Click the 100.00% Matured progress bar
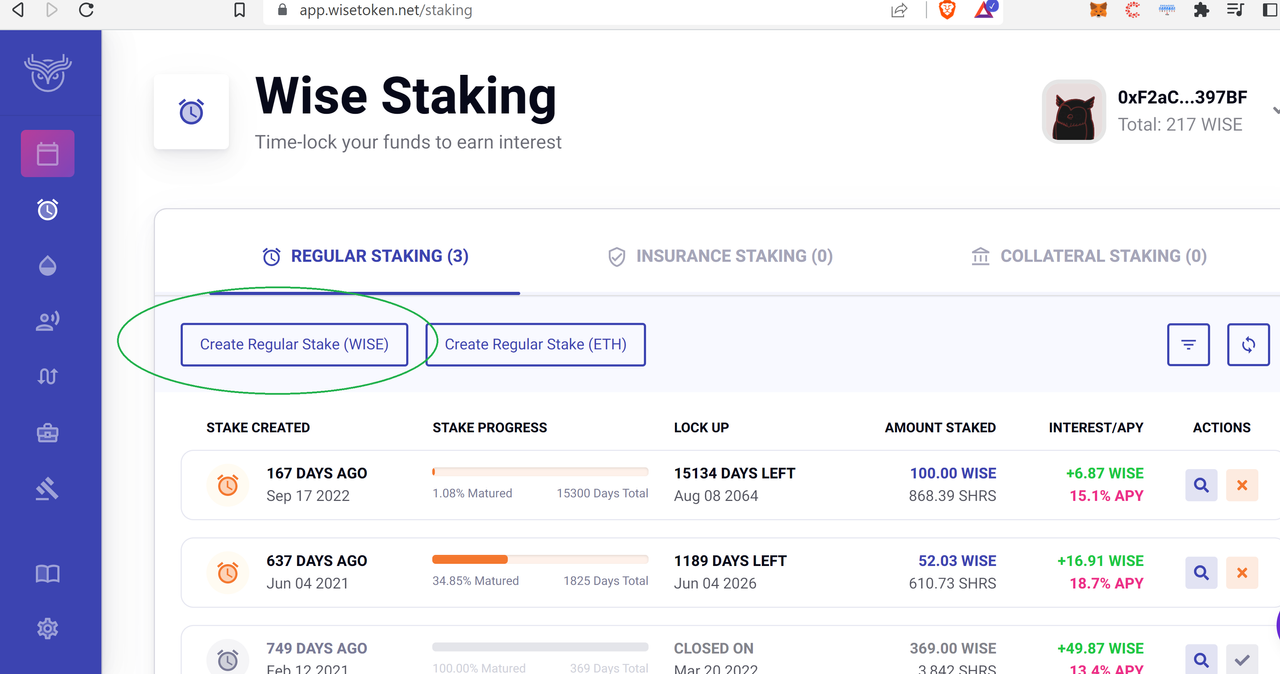1280x674 pixels. [540, 647]
